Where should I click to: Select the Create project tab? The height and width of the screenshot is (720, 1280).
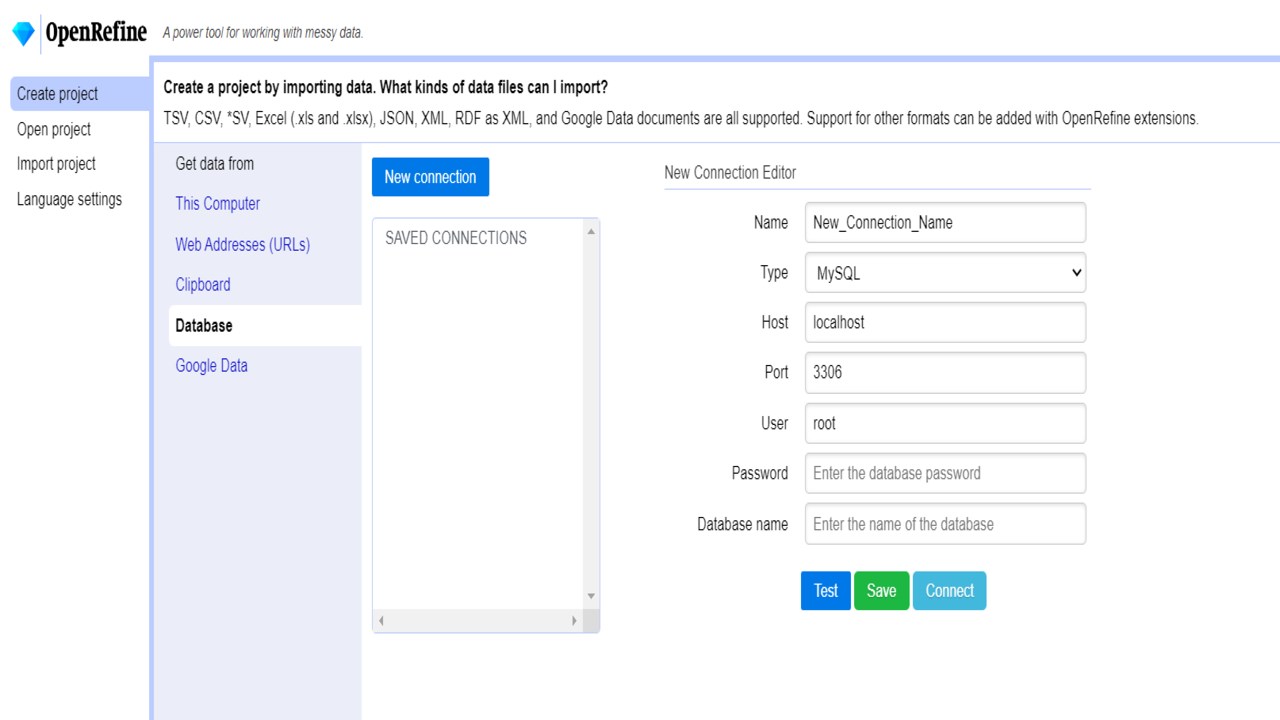[x=58, y=94]
